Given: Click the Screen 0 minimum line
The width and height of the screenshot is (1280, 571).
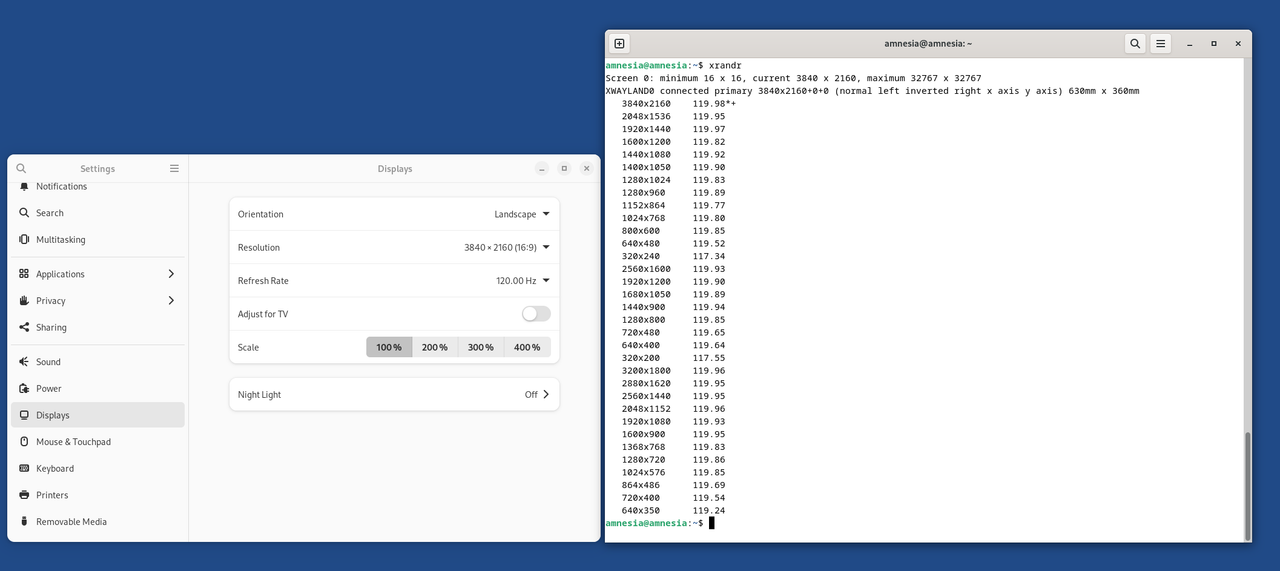Looking at the screenshot, I should 793,78.
